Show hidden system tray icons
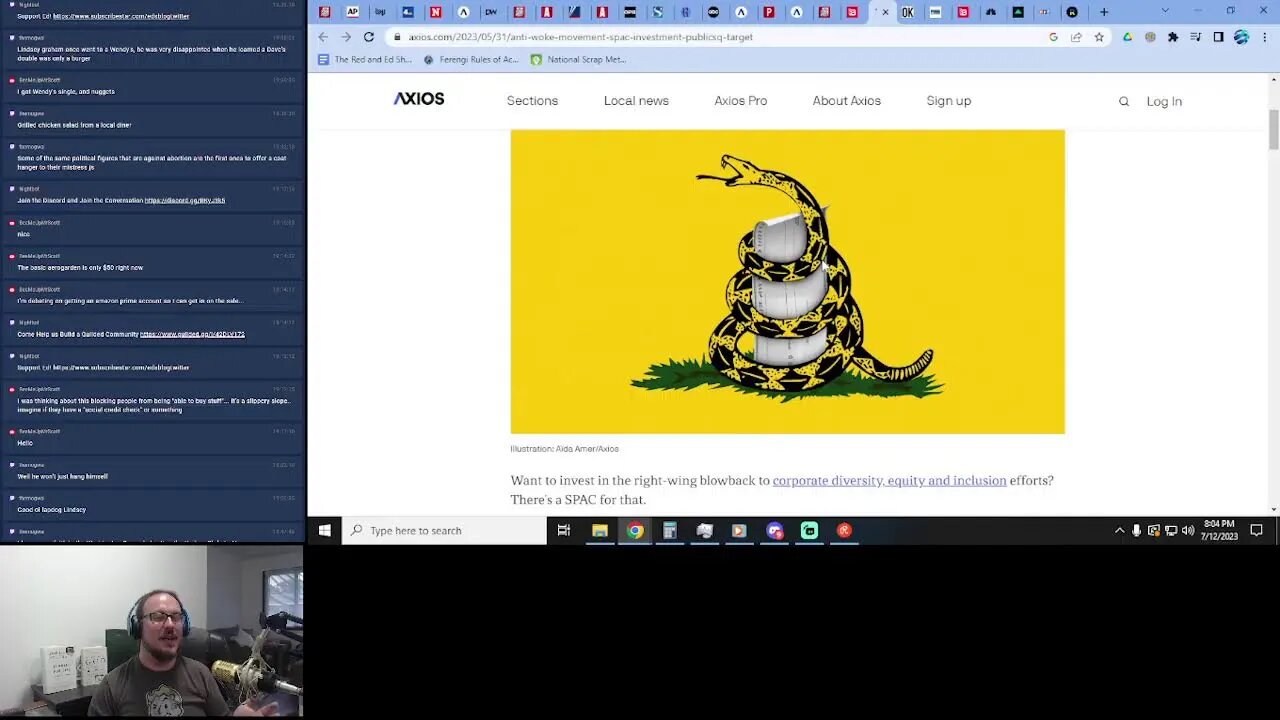The height and width of the screenshot is (720, 1280). pyautogui.click(x=1119, y=531)
